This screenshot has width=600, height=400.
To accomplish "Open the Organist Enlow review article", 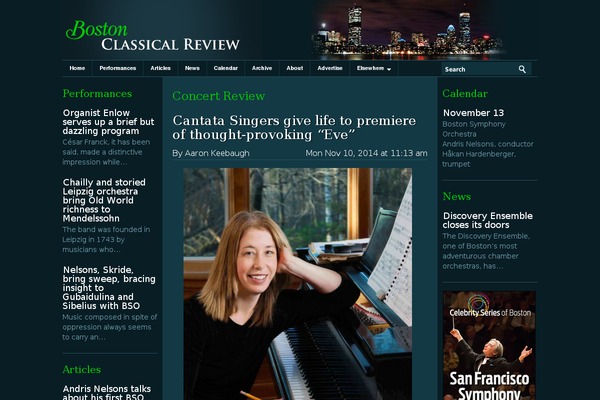I will click(x=108, y=122).
